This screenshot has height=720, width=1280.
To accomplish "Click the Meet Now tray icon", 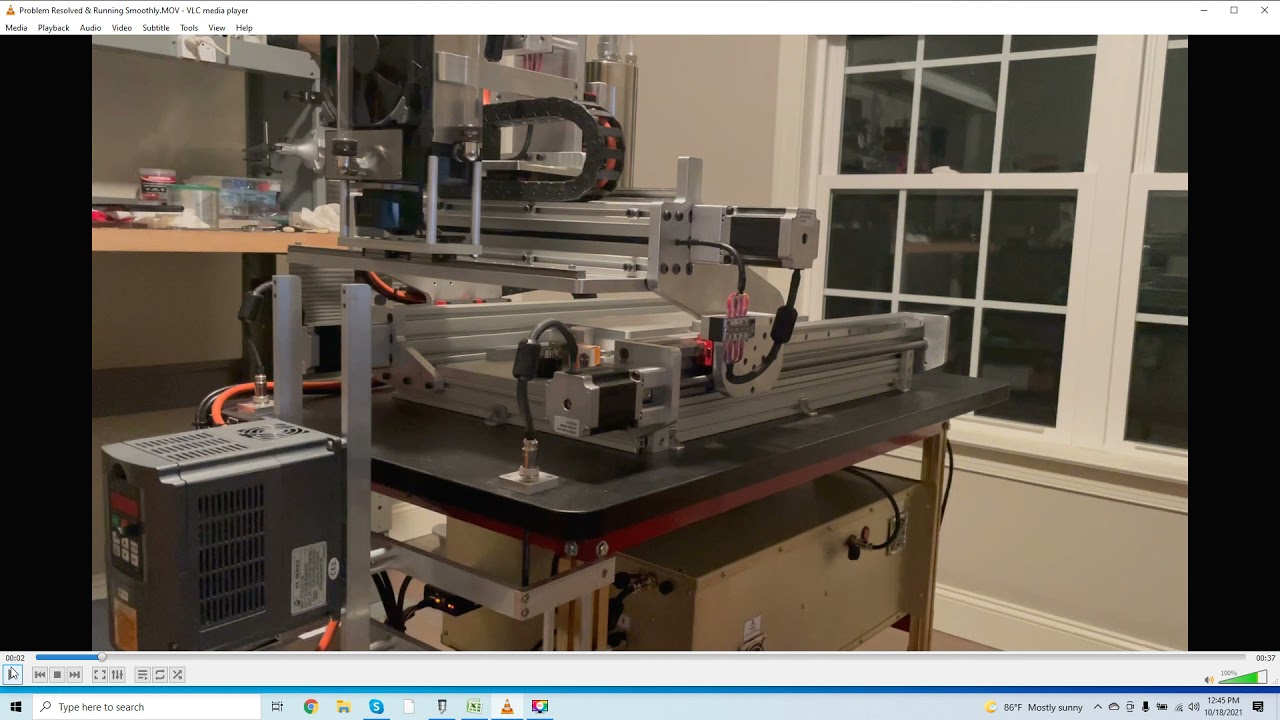I will tap(1130, 707).
